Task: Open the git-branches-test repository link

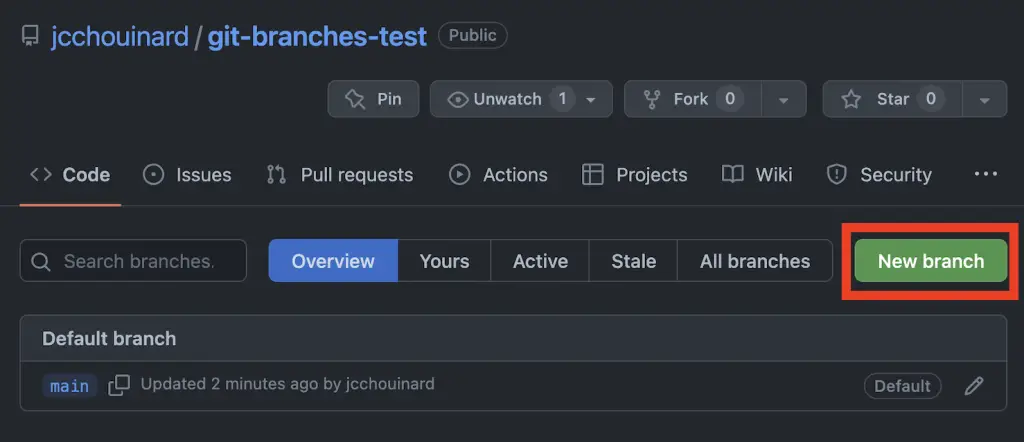Action: [x=317, y=37]
